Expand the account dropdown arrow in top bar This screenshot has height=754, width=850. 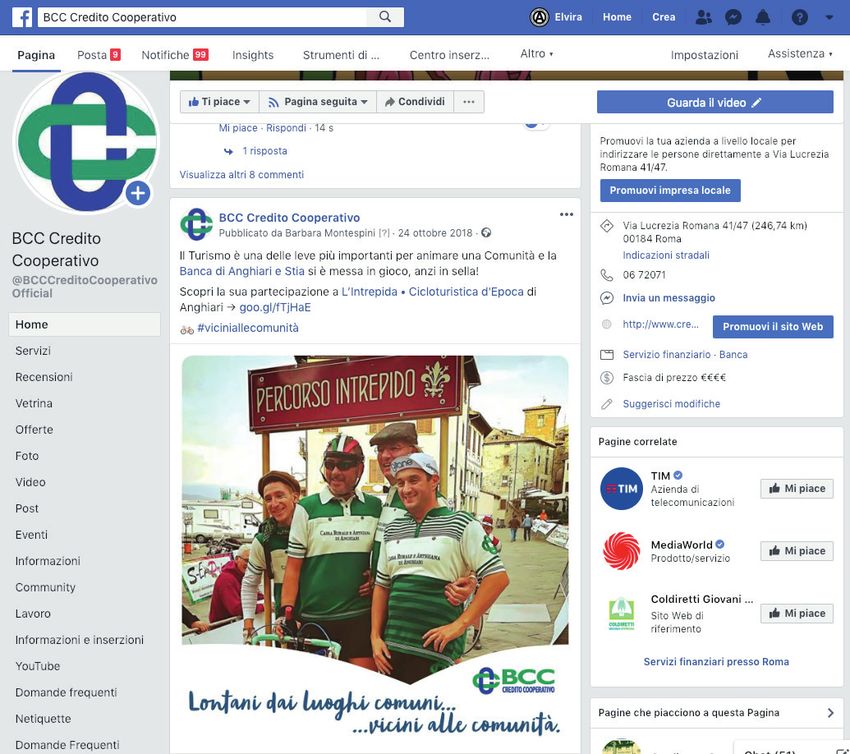tap(829, 17)
